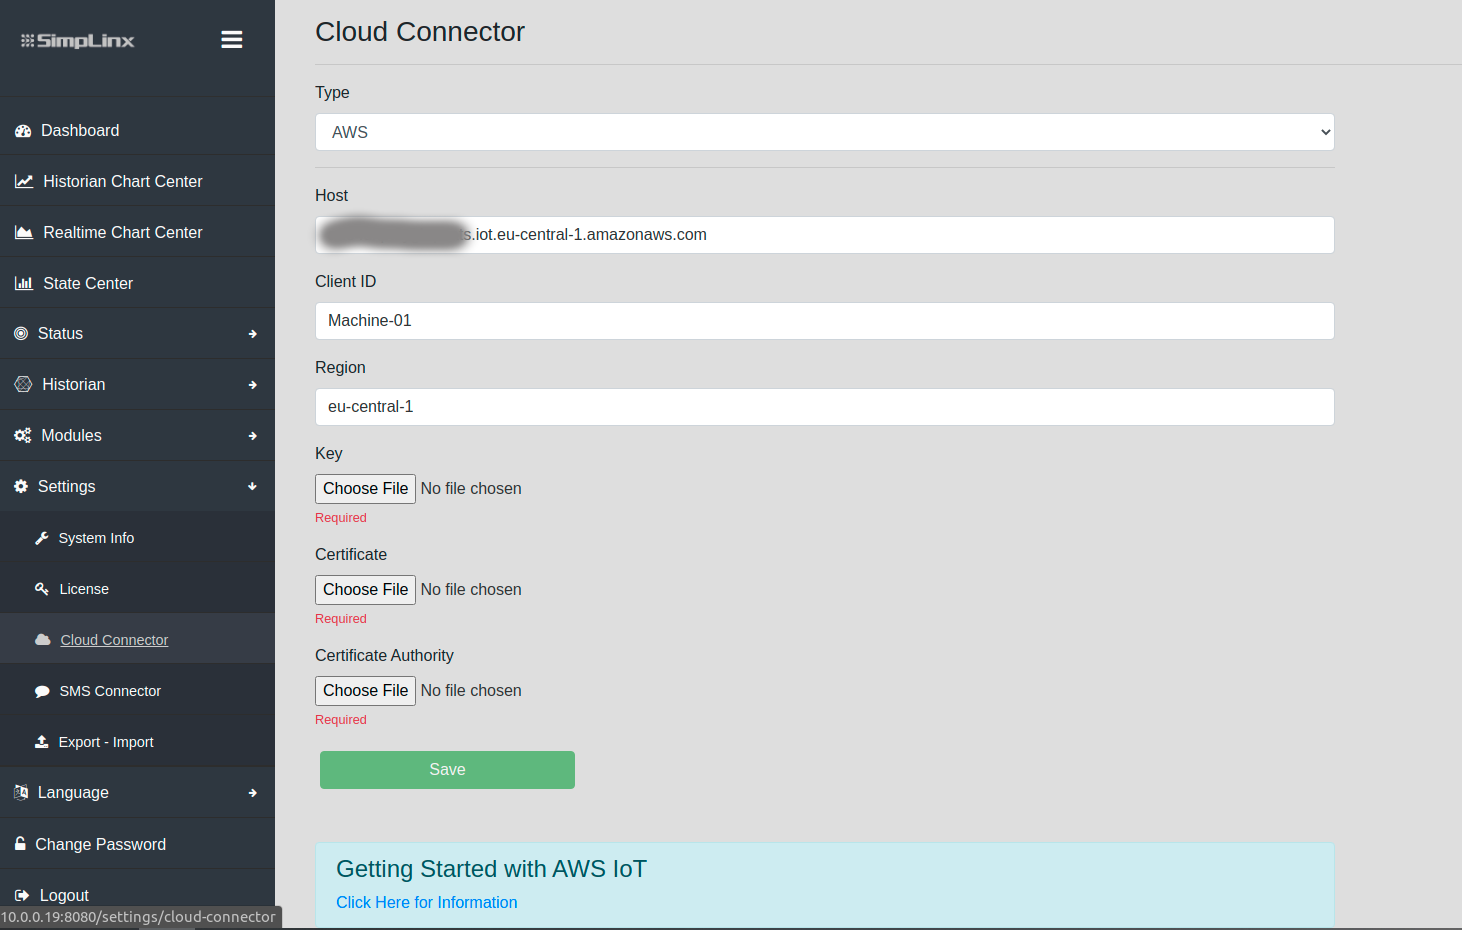Click the Modules gears icon
This screenshot has width=1462, height=930.
[x=23, y=436]
